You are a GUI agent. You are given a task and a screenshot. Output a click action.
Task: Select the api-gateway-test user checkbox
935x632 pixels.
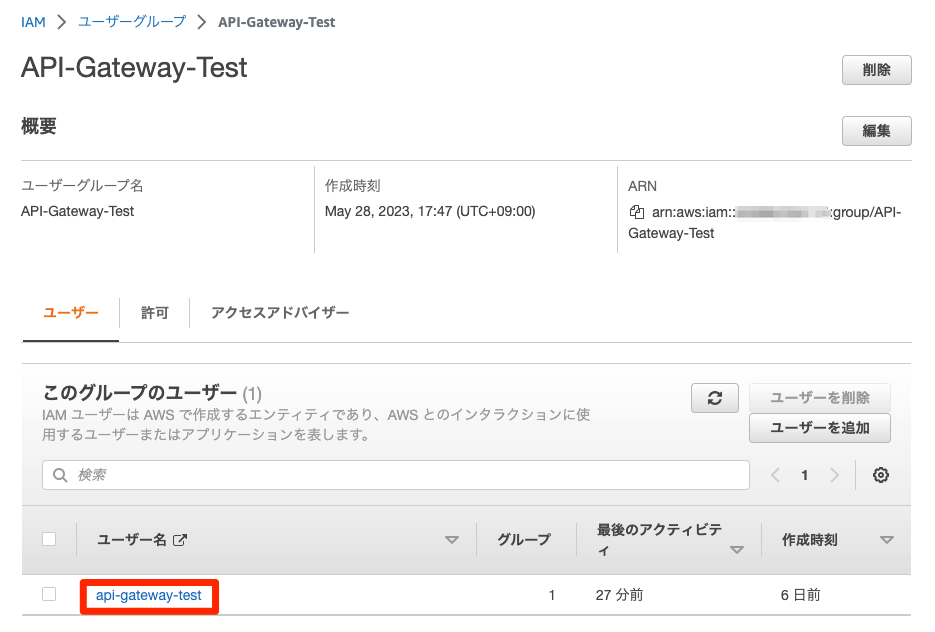click(49, 594)
